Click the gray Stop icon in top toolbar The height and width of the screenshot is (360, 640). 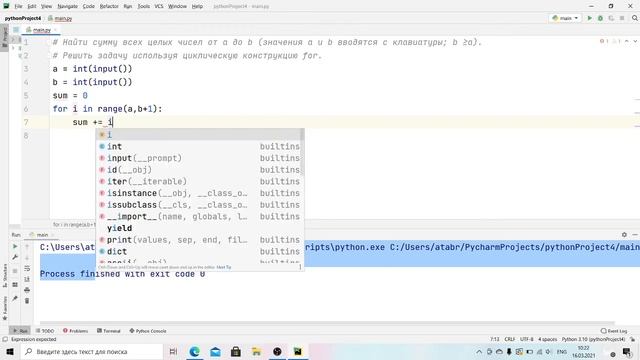622,18
